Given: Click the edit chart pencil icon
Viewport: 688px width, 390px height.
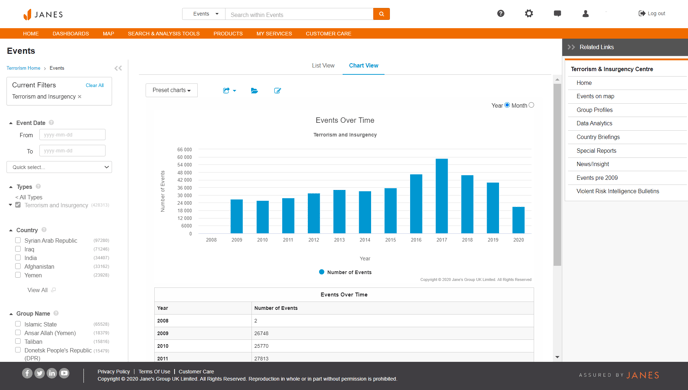Looking at the screenshot, I should (277, 91).
